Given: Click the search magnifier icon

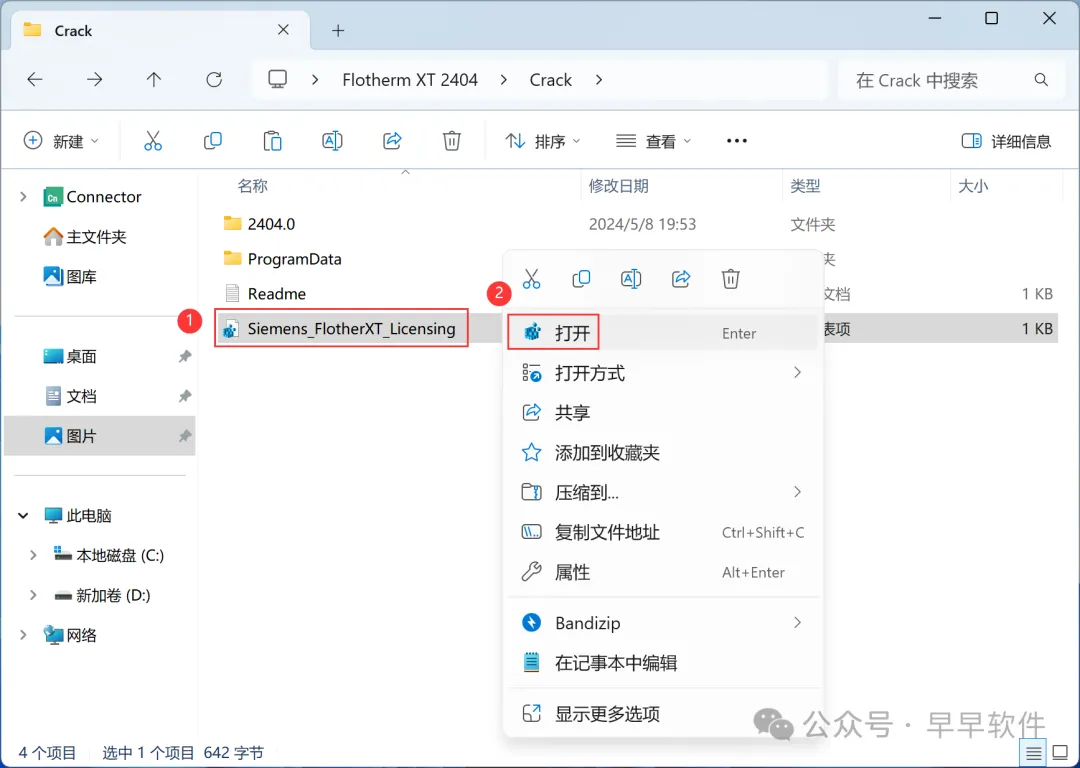Looking at the screenshot, I should (x=1041, y=80).
